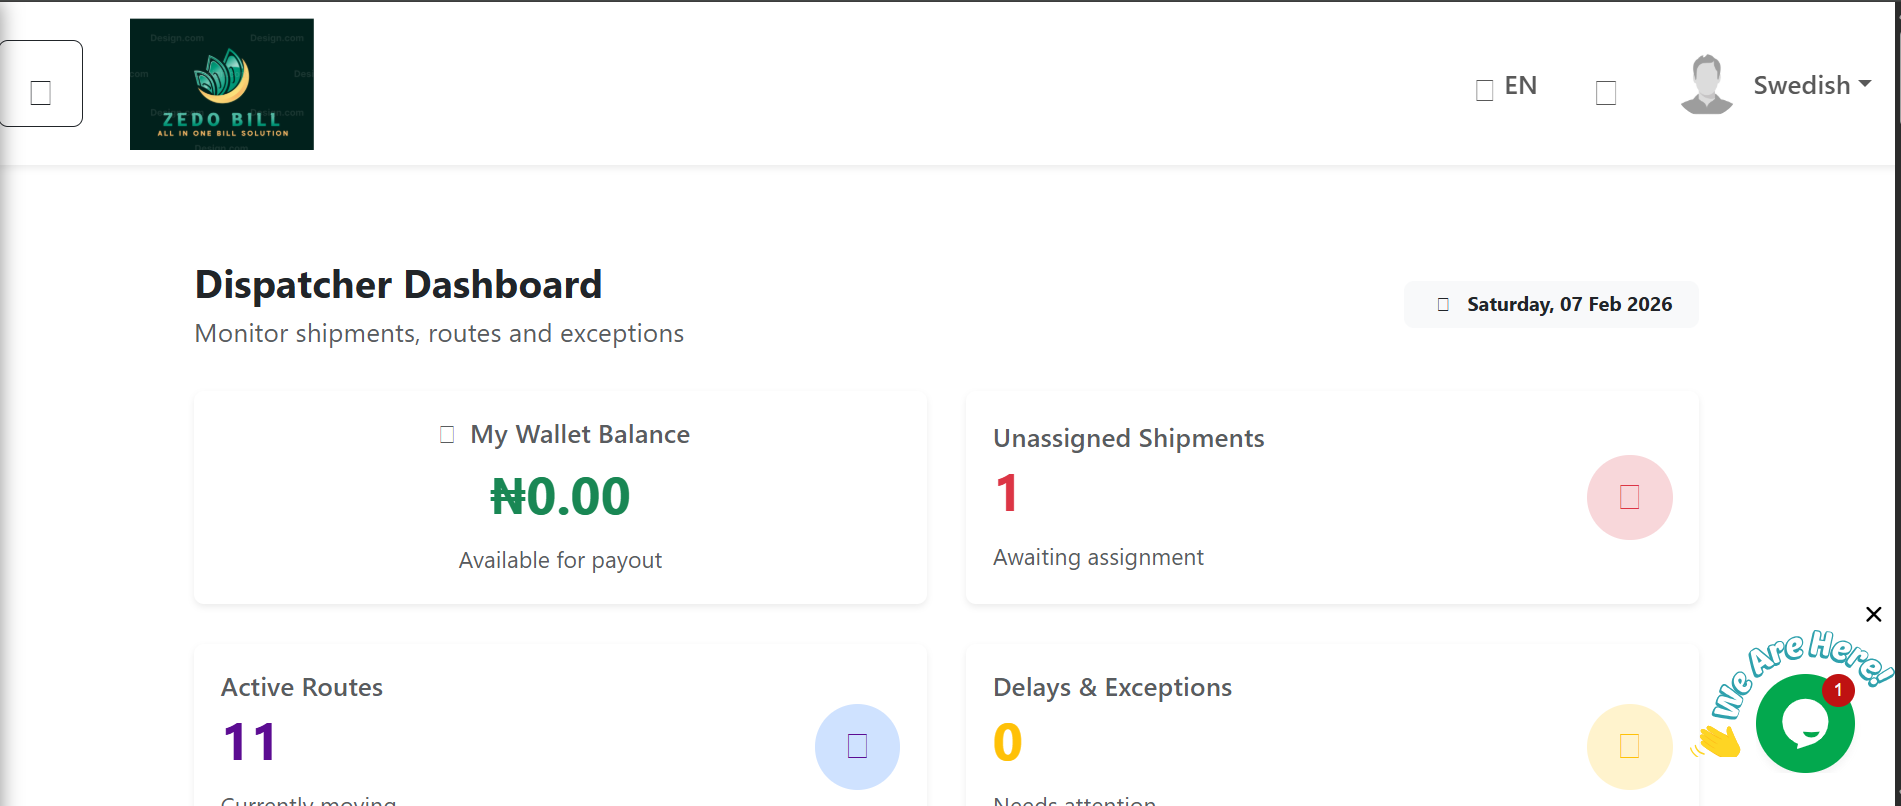Open the Swedish language dropdown
The width and height of the screenshot is (1901, 806).
(1812, 85)
